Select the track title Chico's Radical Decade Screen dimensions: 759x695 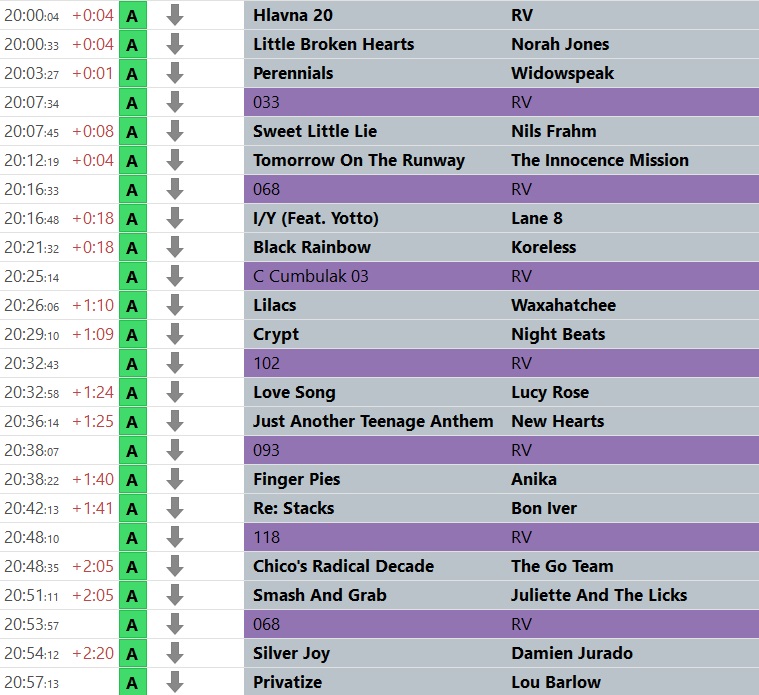coord(343,566)
